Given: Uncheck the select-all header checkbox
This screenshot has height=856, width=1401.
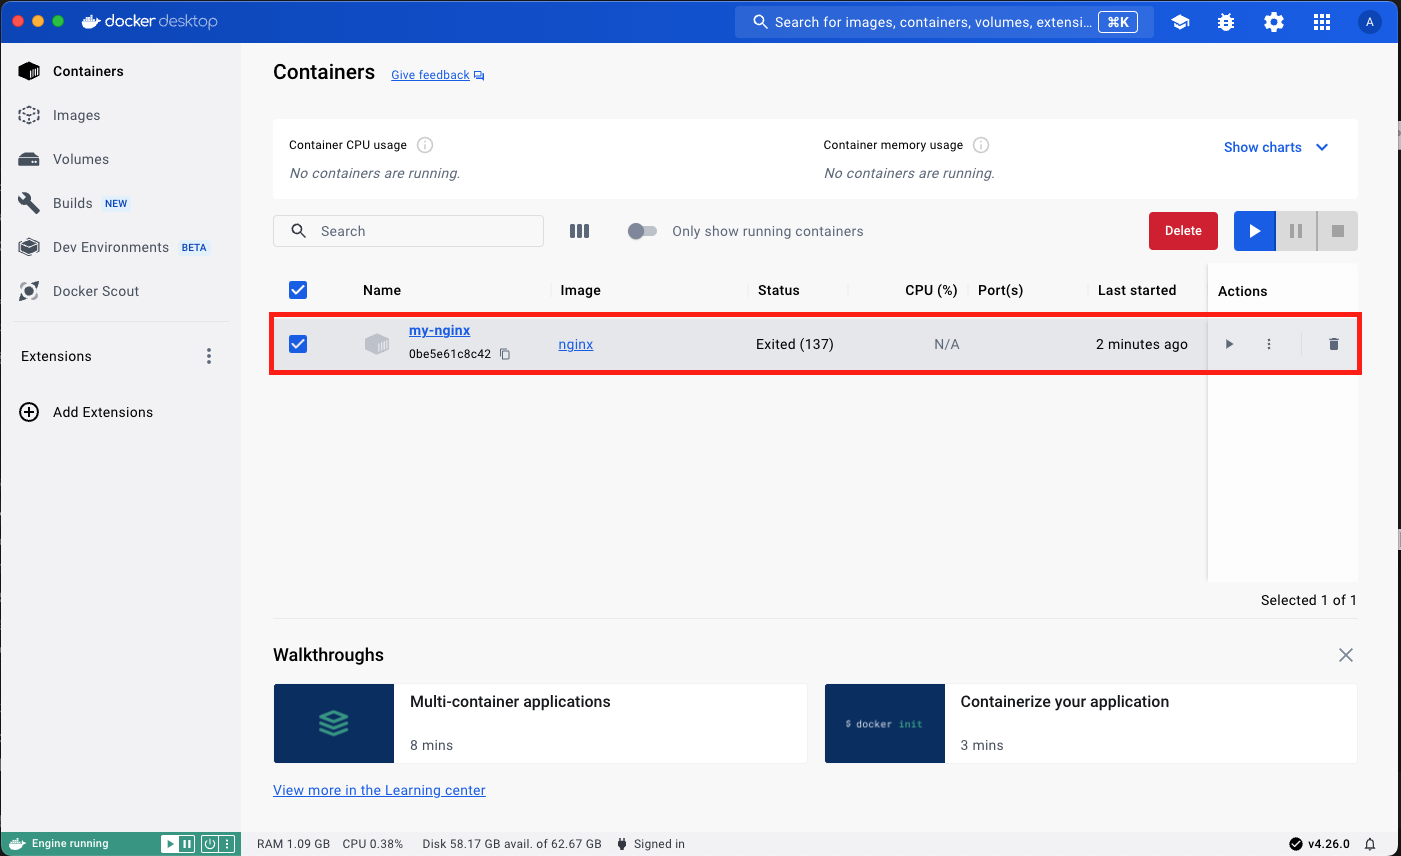Looking at the screenshot, I should (x=298, y=290).
